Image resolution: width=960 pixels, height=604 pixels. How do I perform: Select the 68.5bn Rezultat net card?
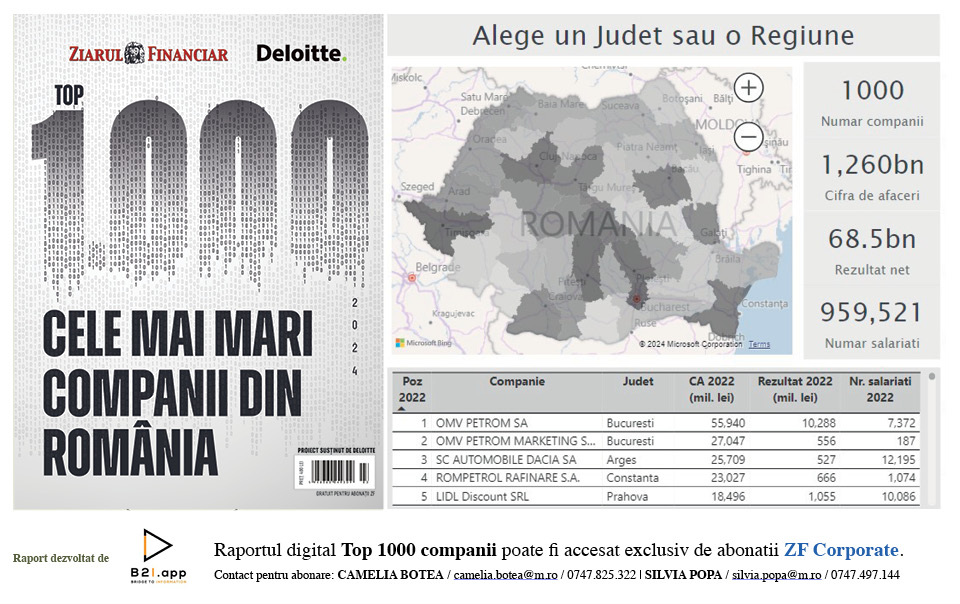pos(872,250)
